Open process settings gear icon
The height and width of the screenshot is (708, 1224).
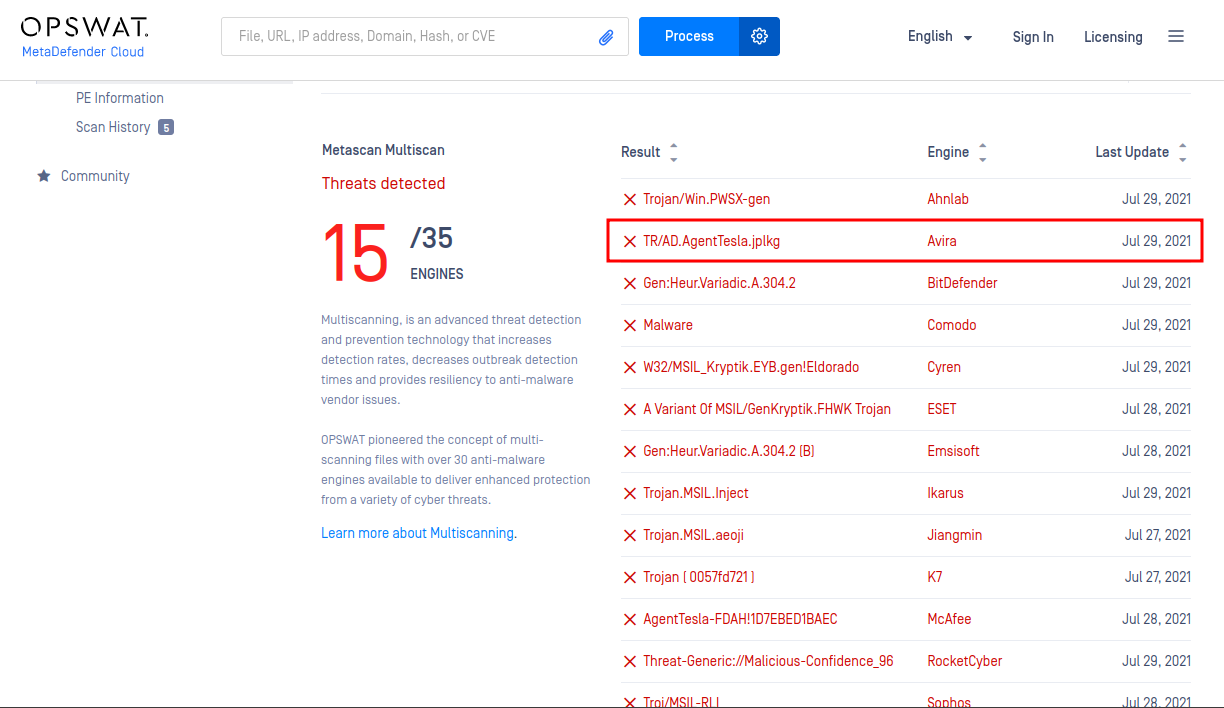[x=759, y=36]
